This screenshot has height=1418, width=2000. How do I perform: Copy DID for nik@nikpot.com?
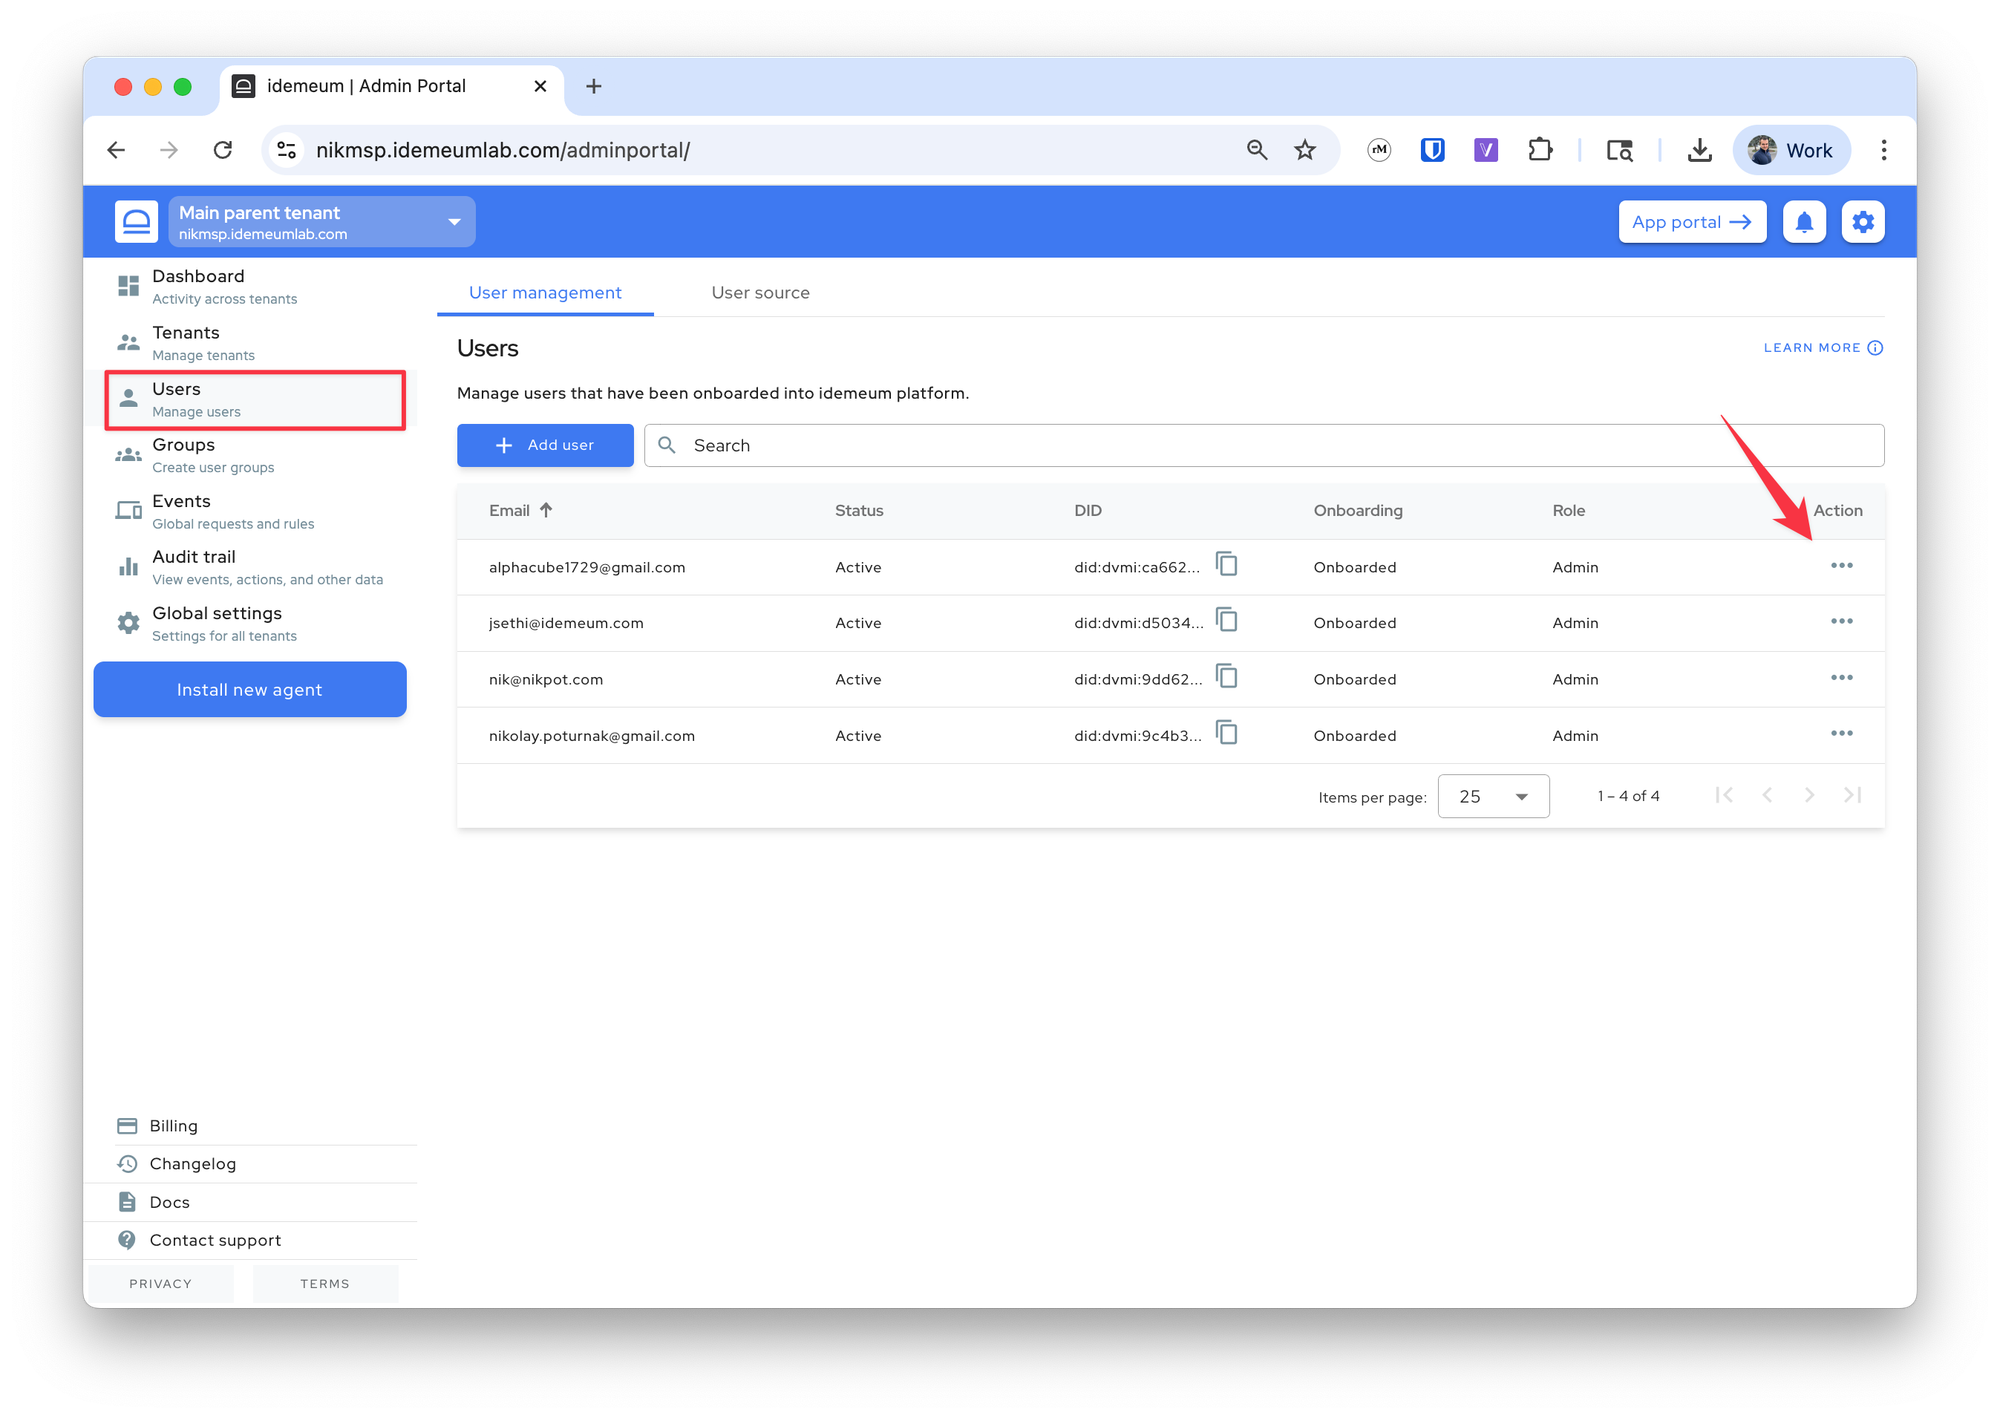click(x=1227, y=677)
